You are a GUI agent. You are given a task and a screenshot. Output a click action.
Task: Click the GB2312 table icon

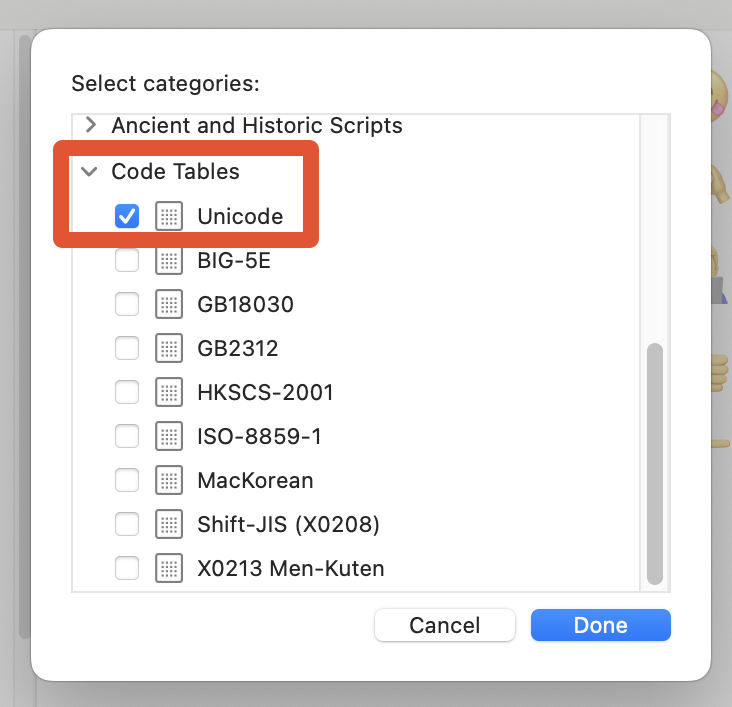tap(169, 348)
